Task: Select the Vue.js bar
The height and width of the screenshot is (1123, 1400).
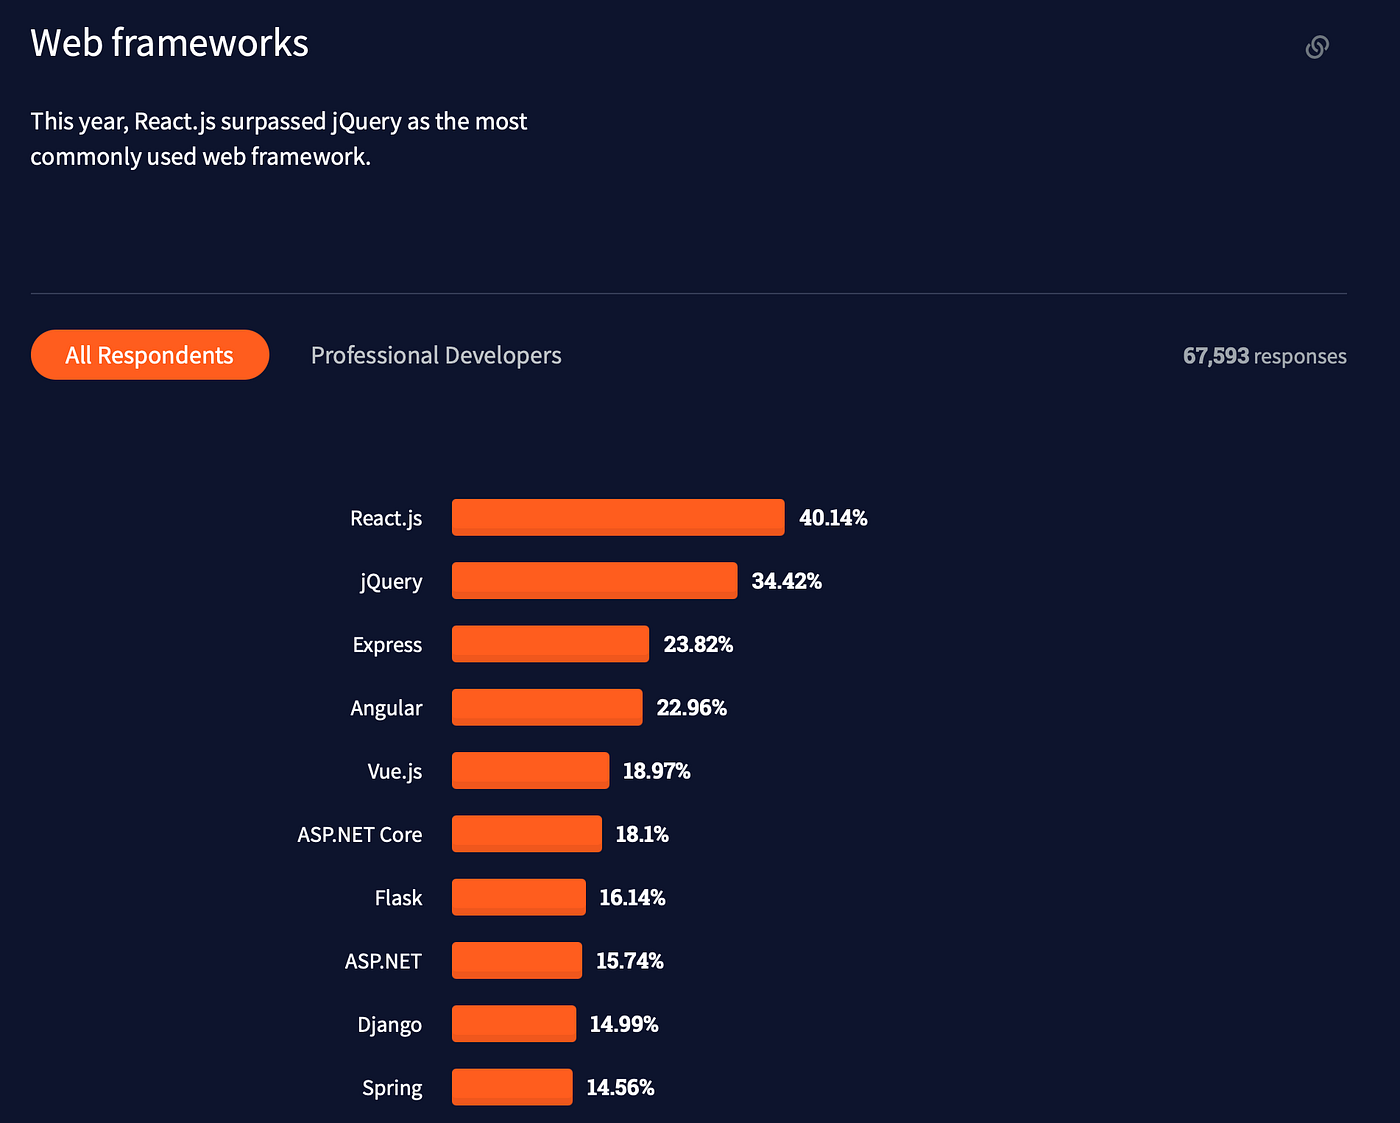Action: 530,770
